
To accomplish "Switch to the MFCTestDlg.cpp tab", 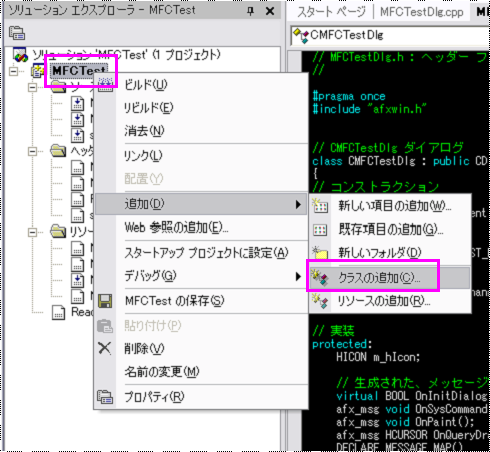I will point(422,12).
